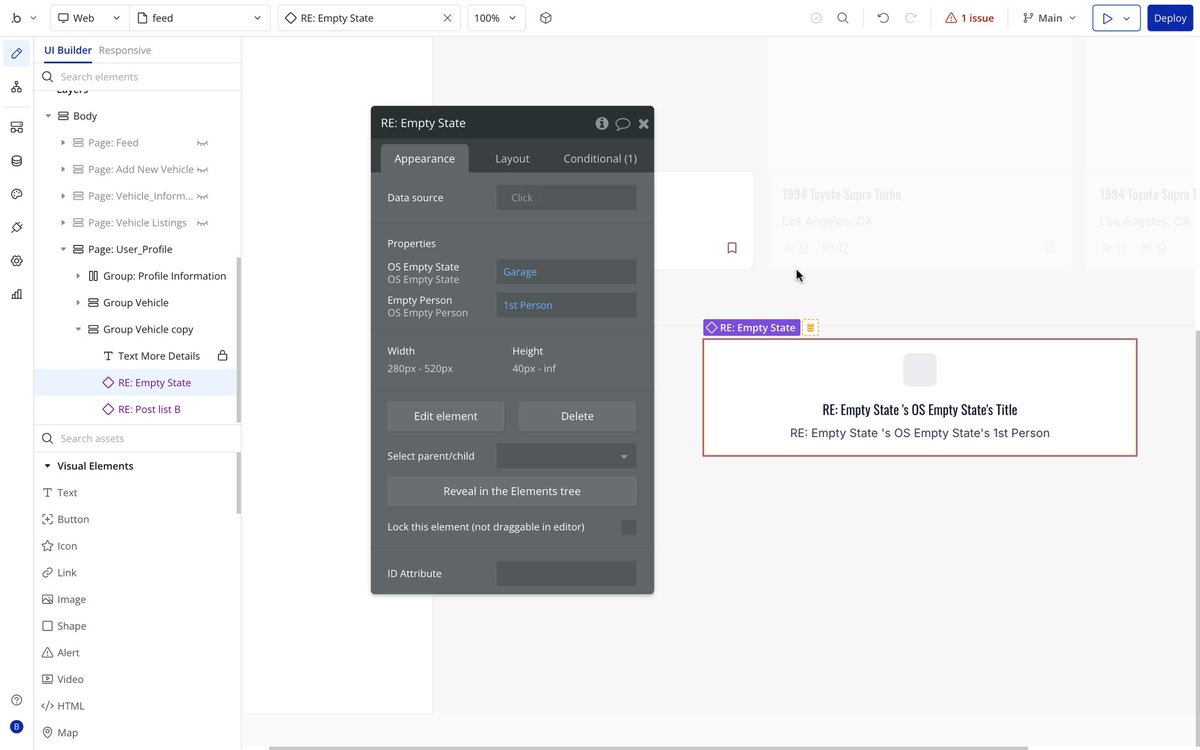
Task: Open the preview options dropdown arrow
Action: point(1127,18)
